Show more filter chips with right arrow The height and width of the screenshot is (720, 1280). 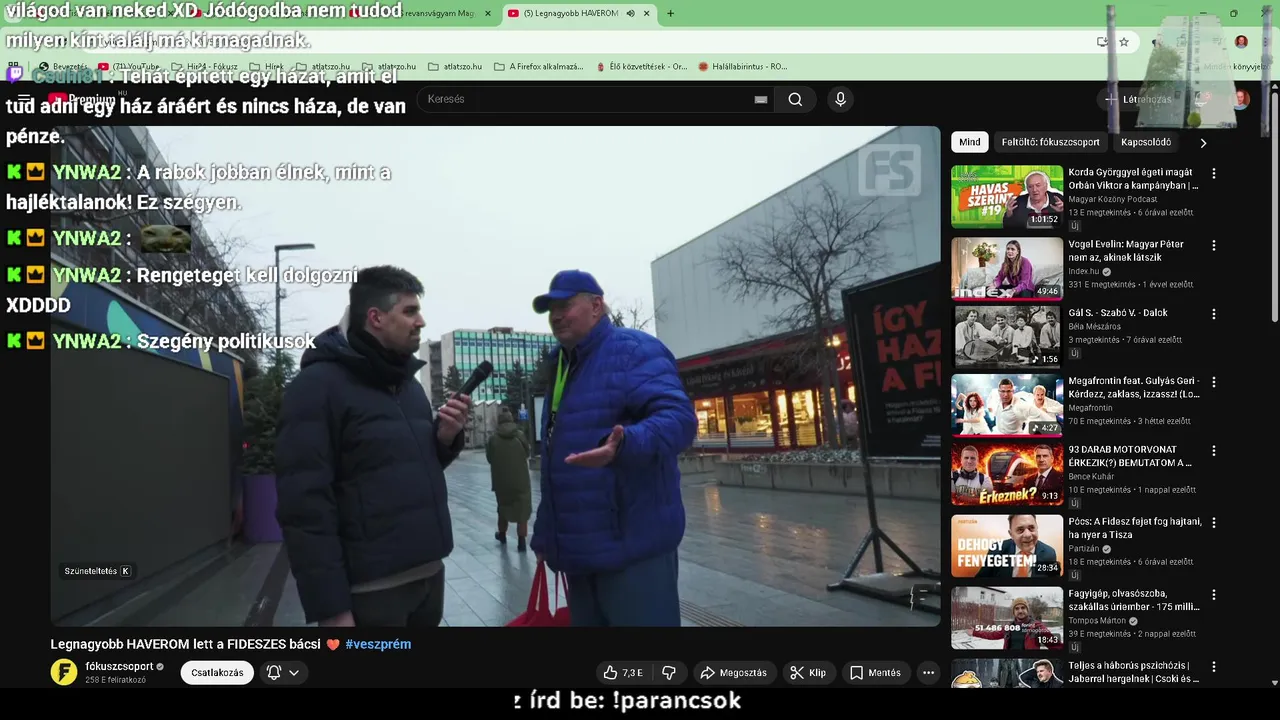click(1203, 142)
